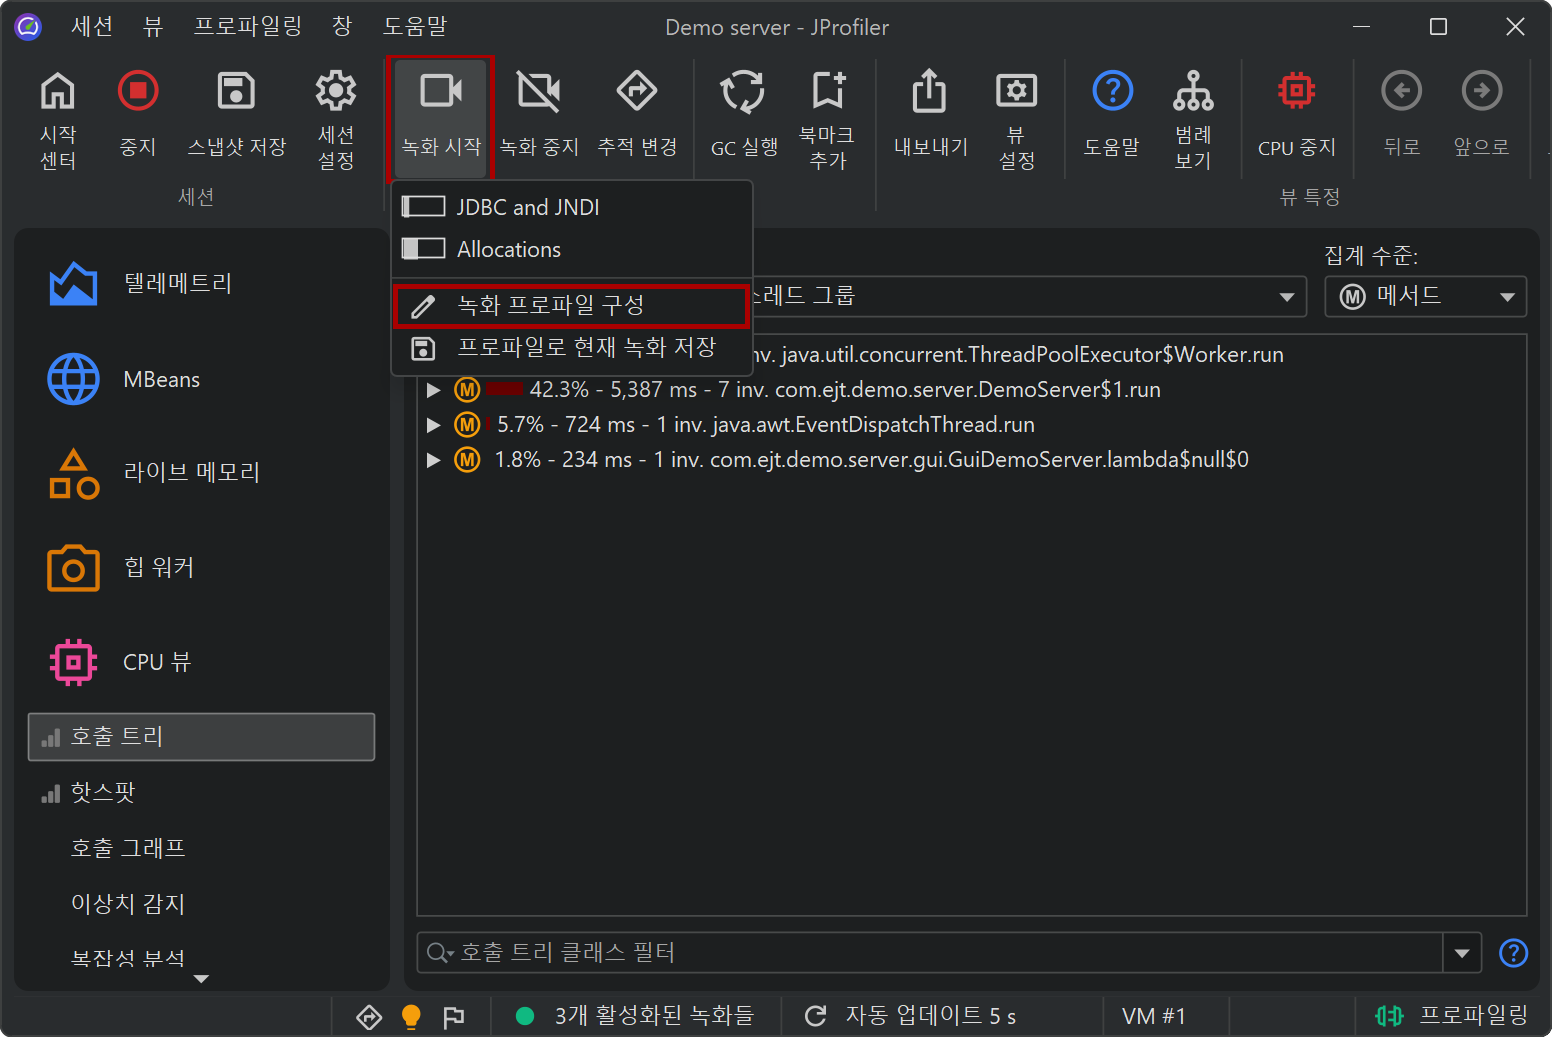Screen dimensions: 1552x1037
Task: Click the 내보내기 export icon
Action: coord(929,92)
